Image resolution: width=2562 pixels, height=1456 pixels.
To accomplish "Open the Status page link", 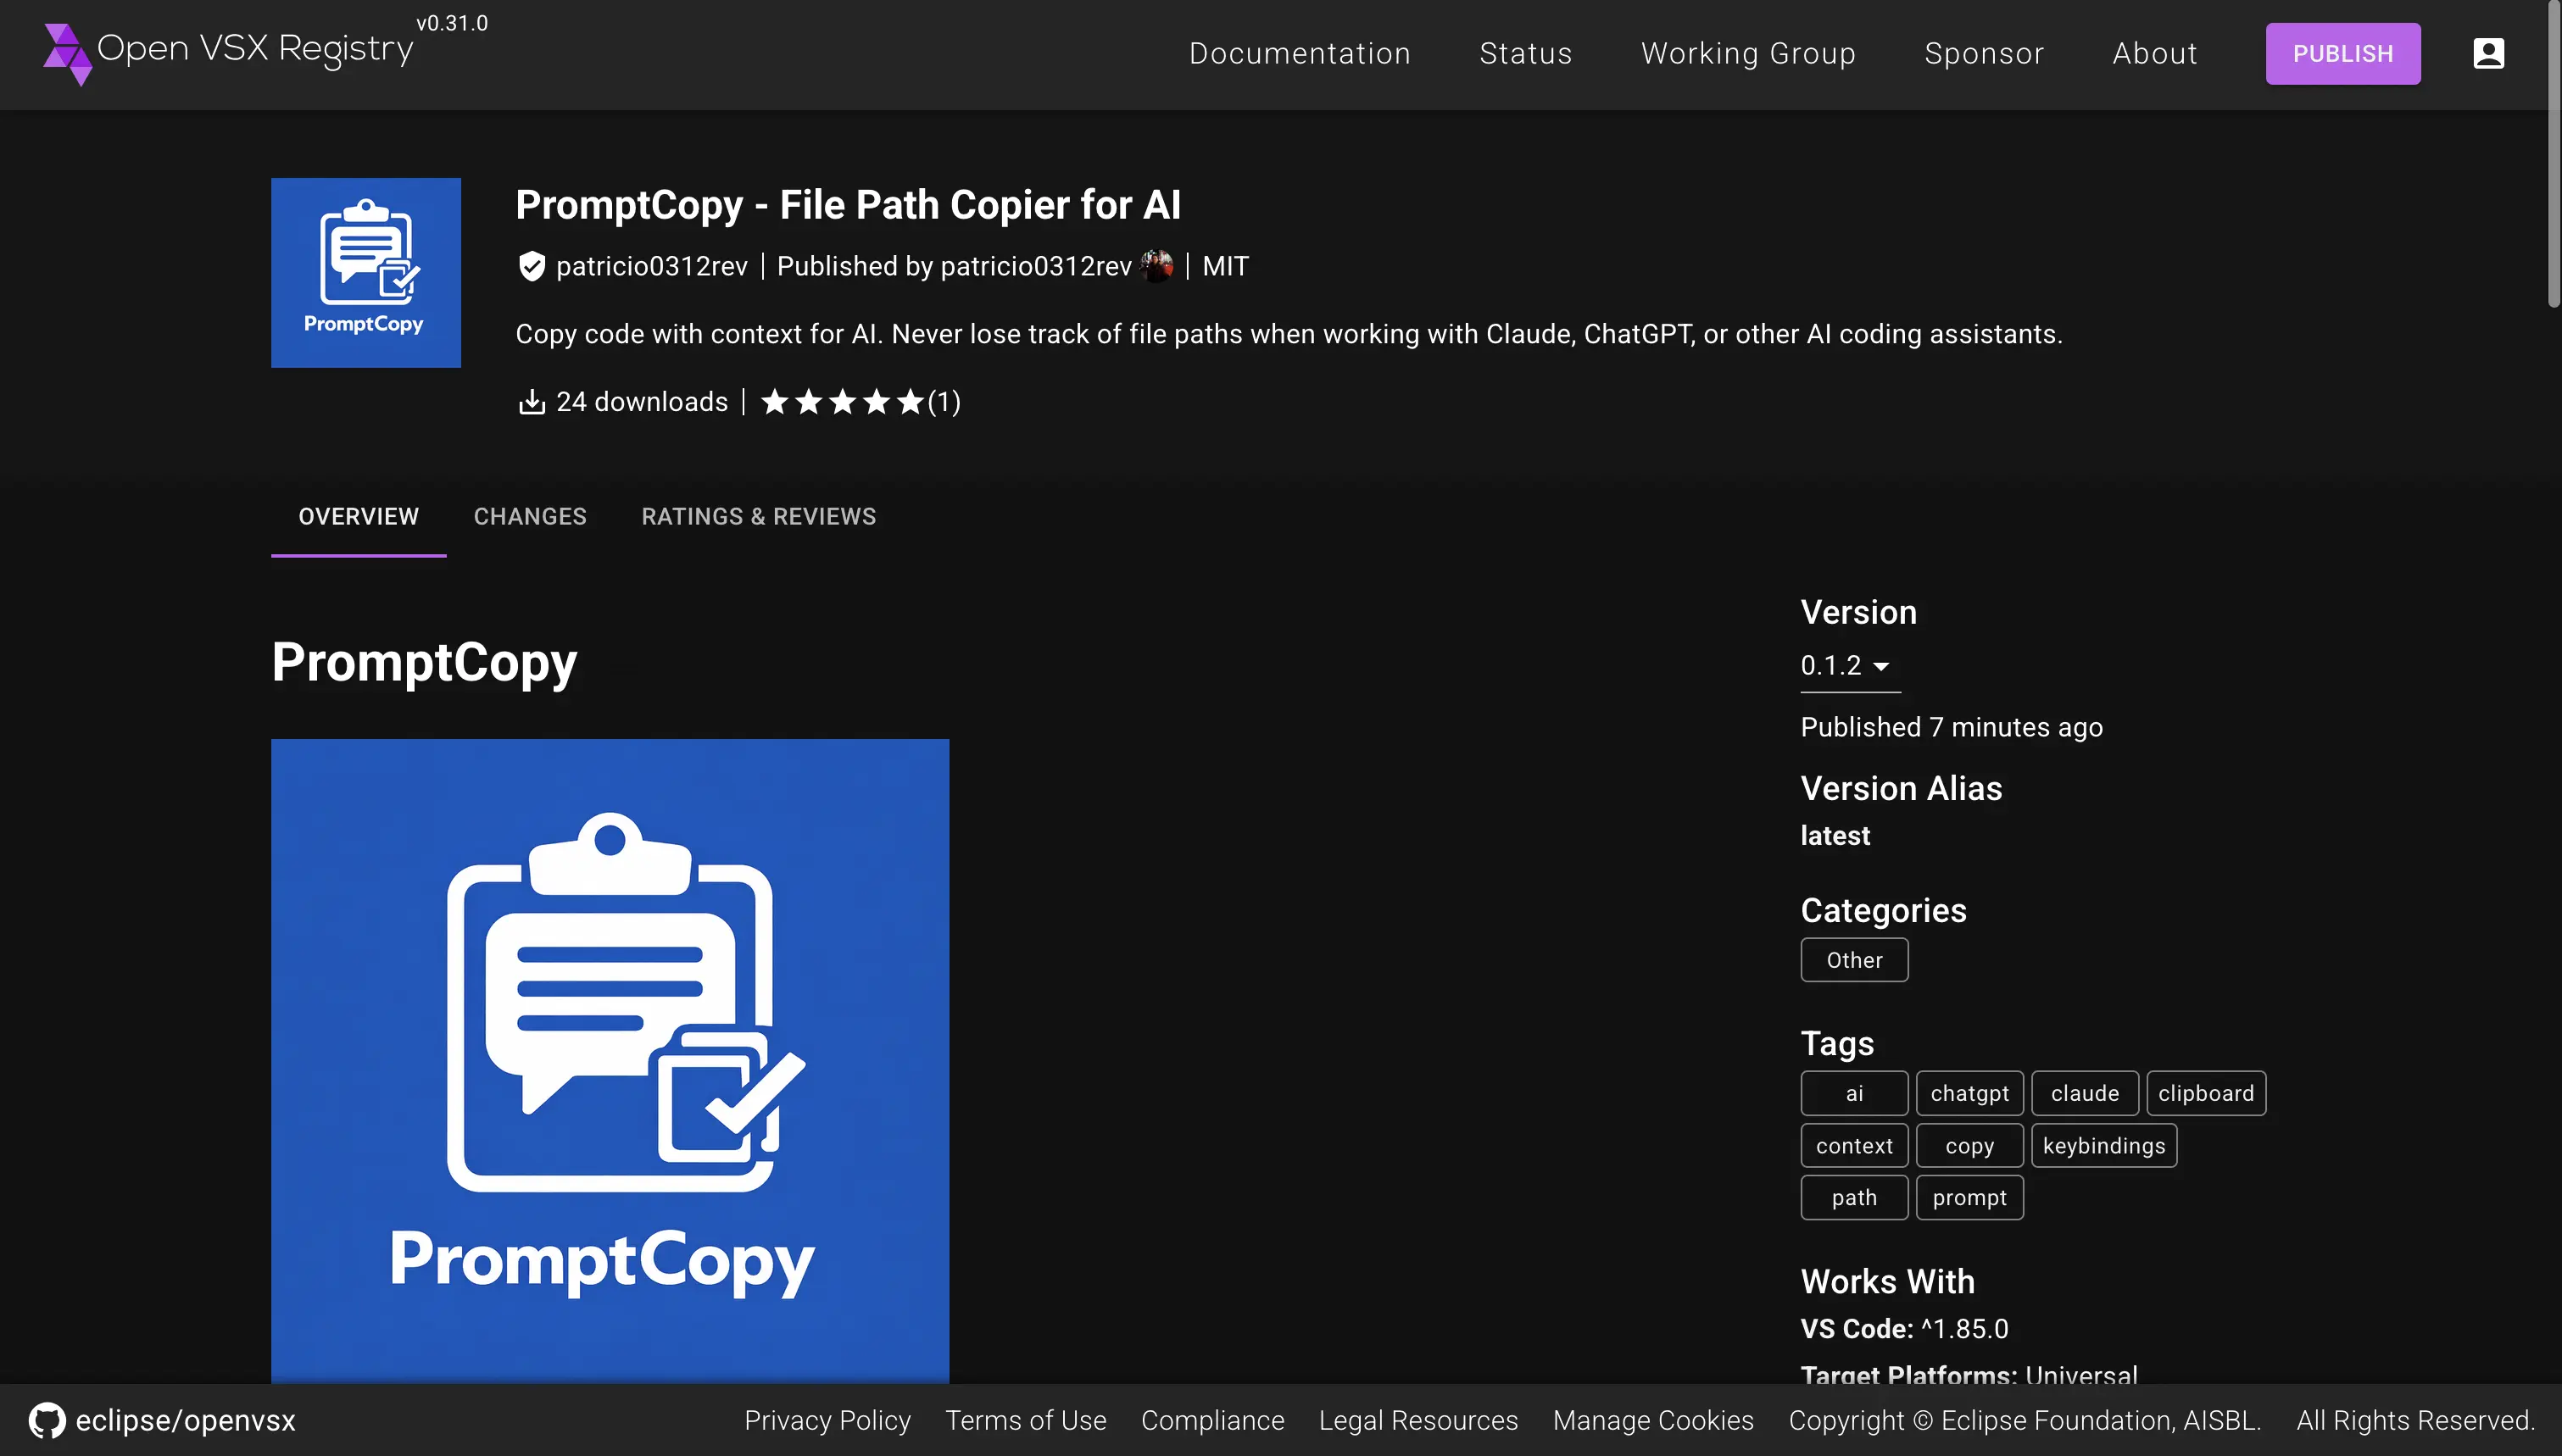I will [x=1525, y=53].
